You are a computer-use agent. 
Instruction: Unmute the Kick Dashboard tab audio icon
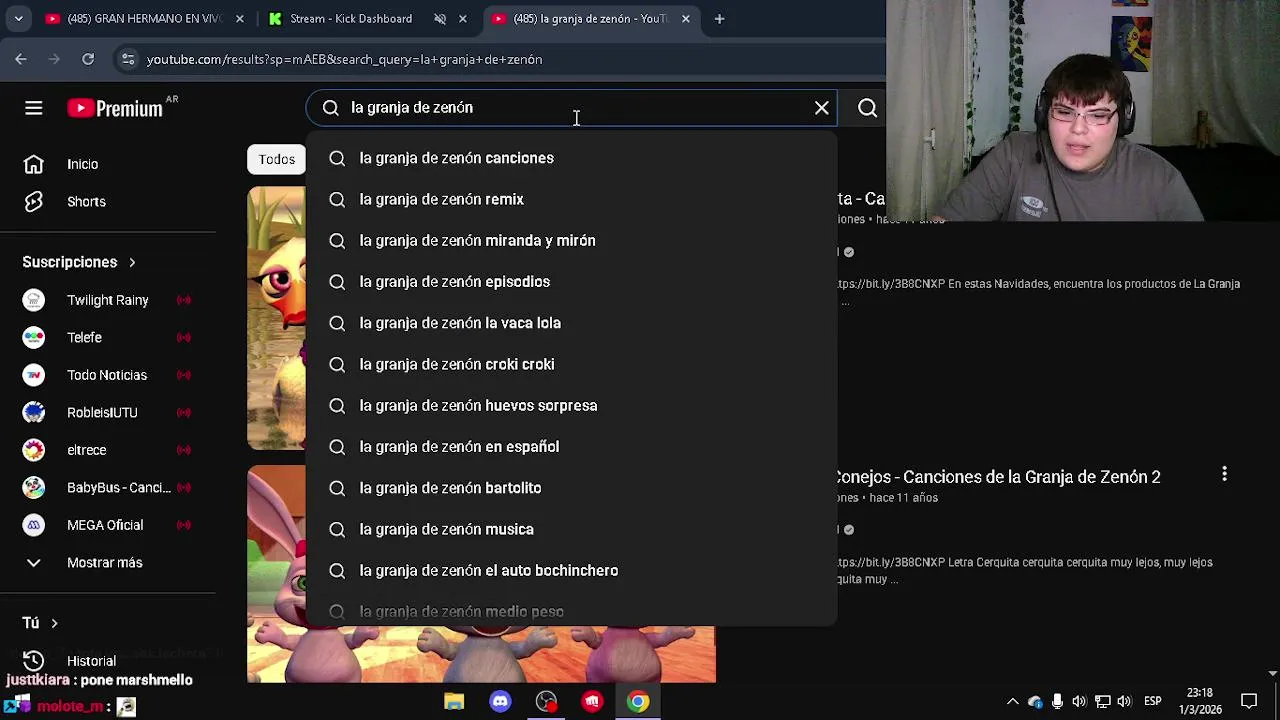(x=440, y=19)
